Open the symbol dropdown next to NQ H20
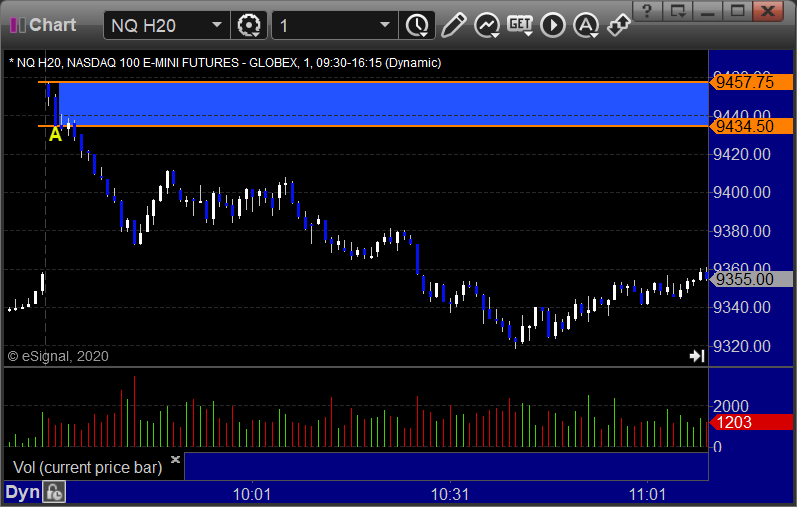Viewport: 797px width, 507px height. point(217,25)
